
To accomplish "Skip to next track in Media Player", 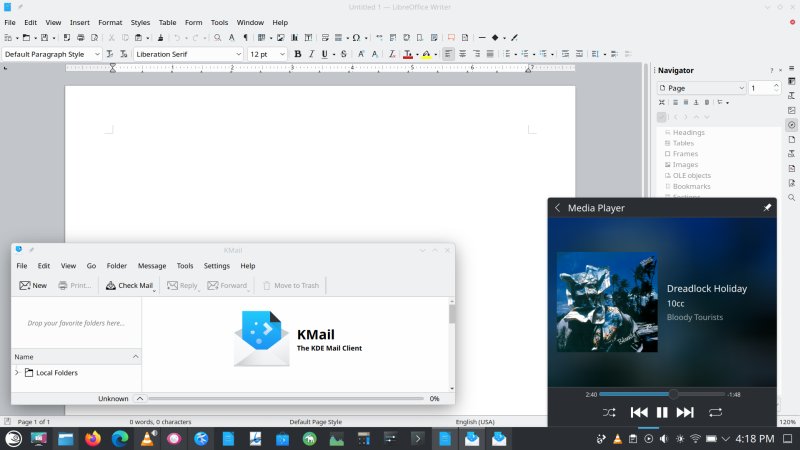I will pos(685,412).
